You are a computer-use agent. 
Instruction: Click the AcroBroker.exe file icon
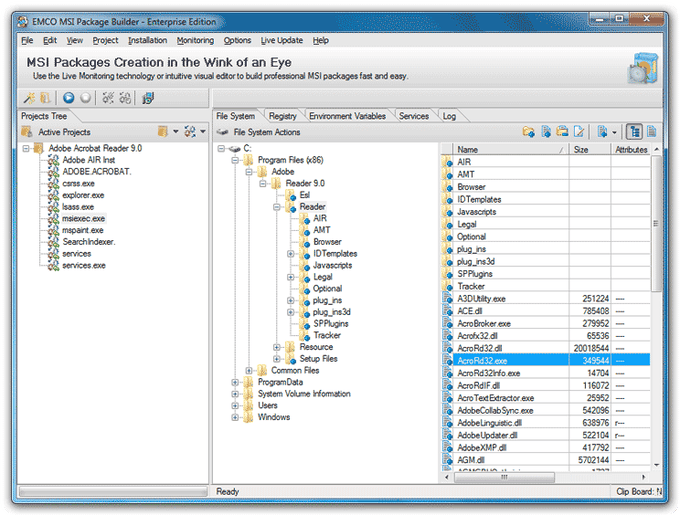(450, 323)
